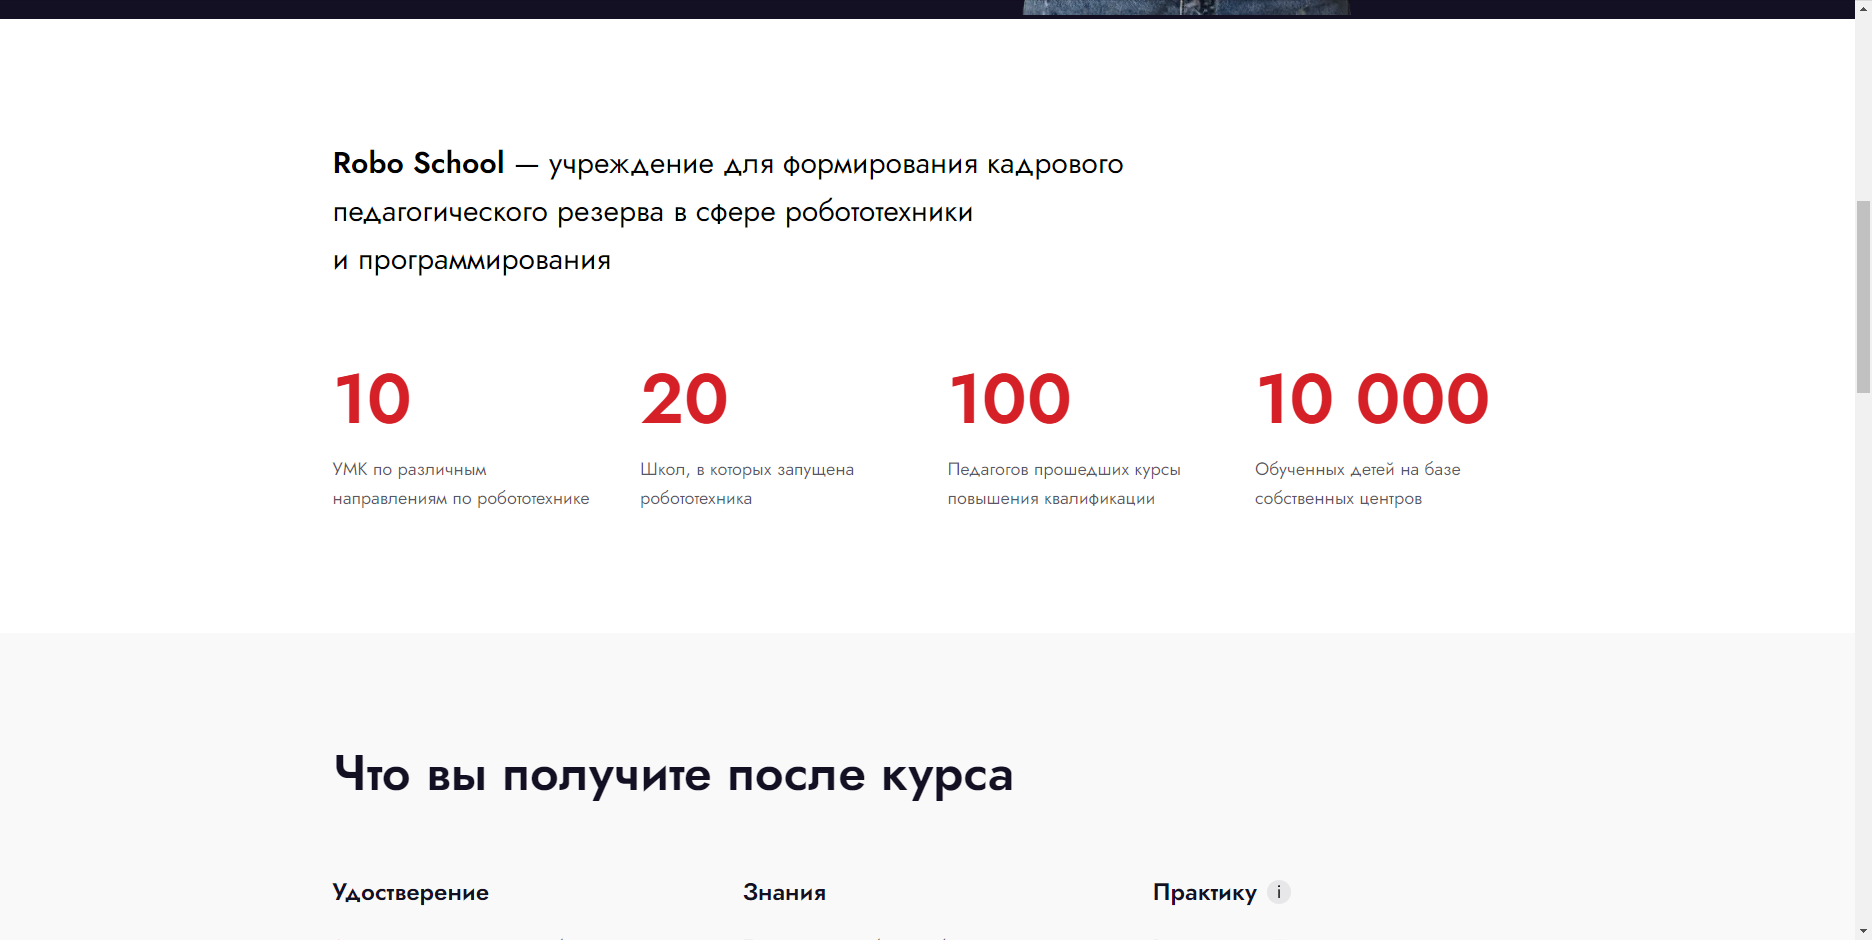Image resolution: width=1872 pixels, height=940 pixels.
Task: Select the 'Robo School' bold heading text
Action: point(418,163)
